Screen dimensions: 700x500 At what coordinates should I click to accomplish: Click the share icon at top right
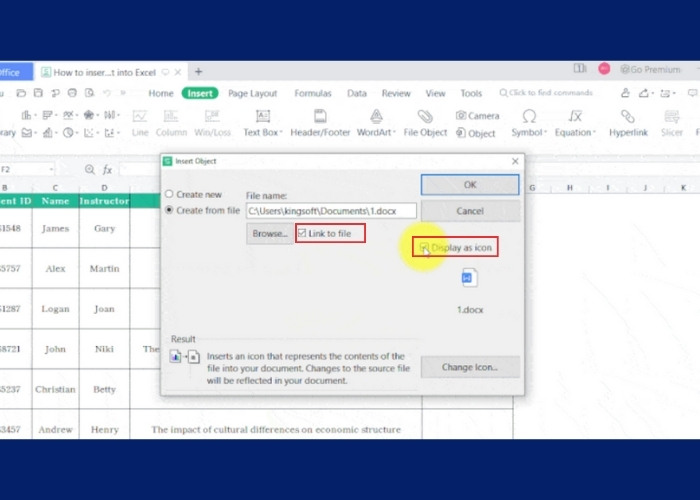(x=643, y=93)
